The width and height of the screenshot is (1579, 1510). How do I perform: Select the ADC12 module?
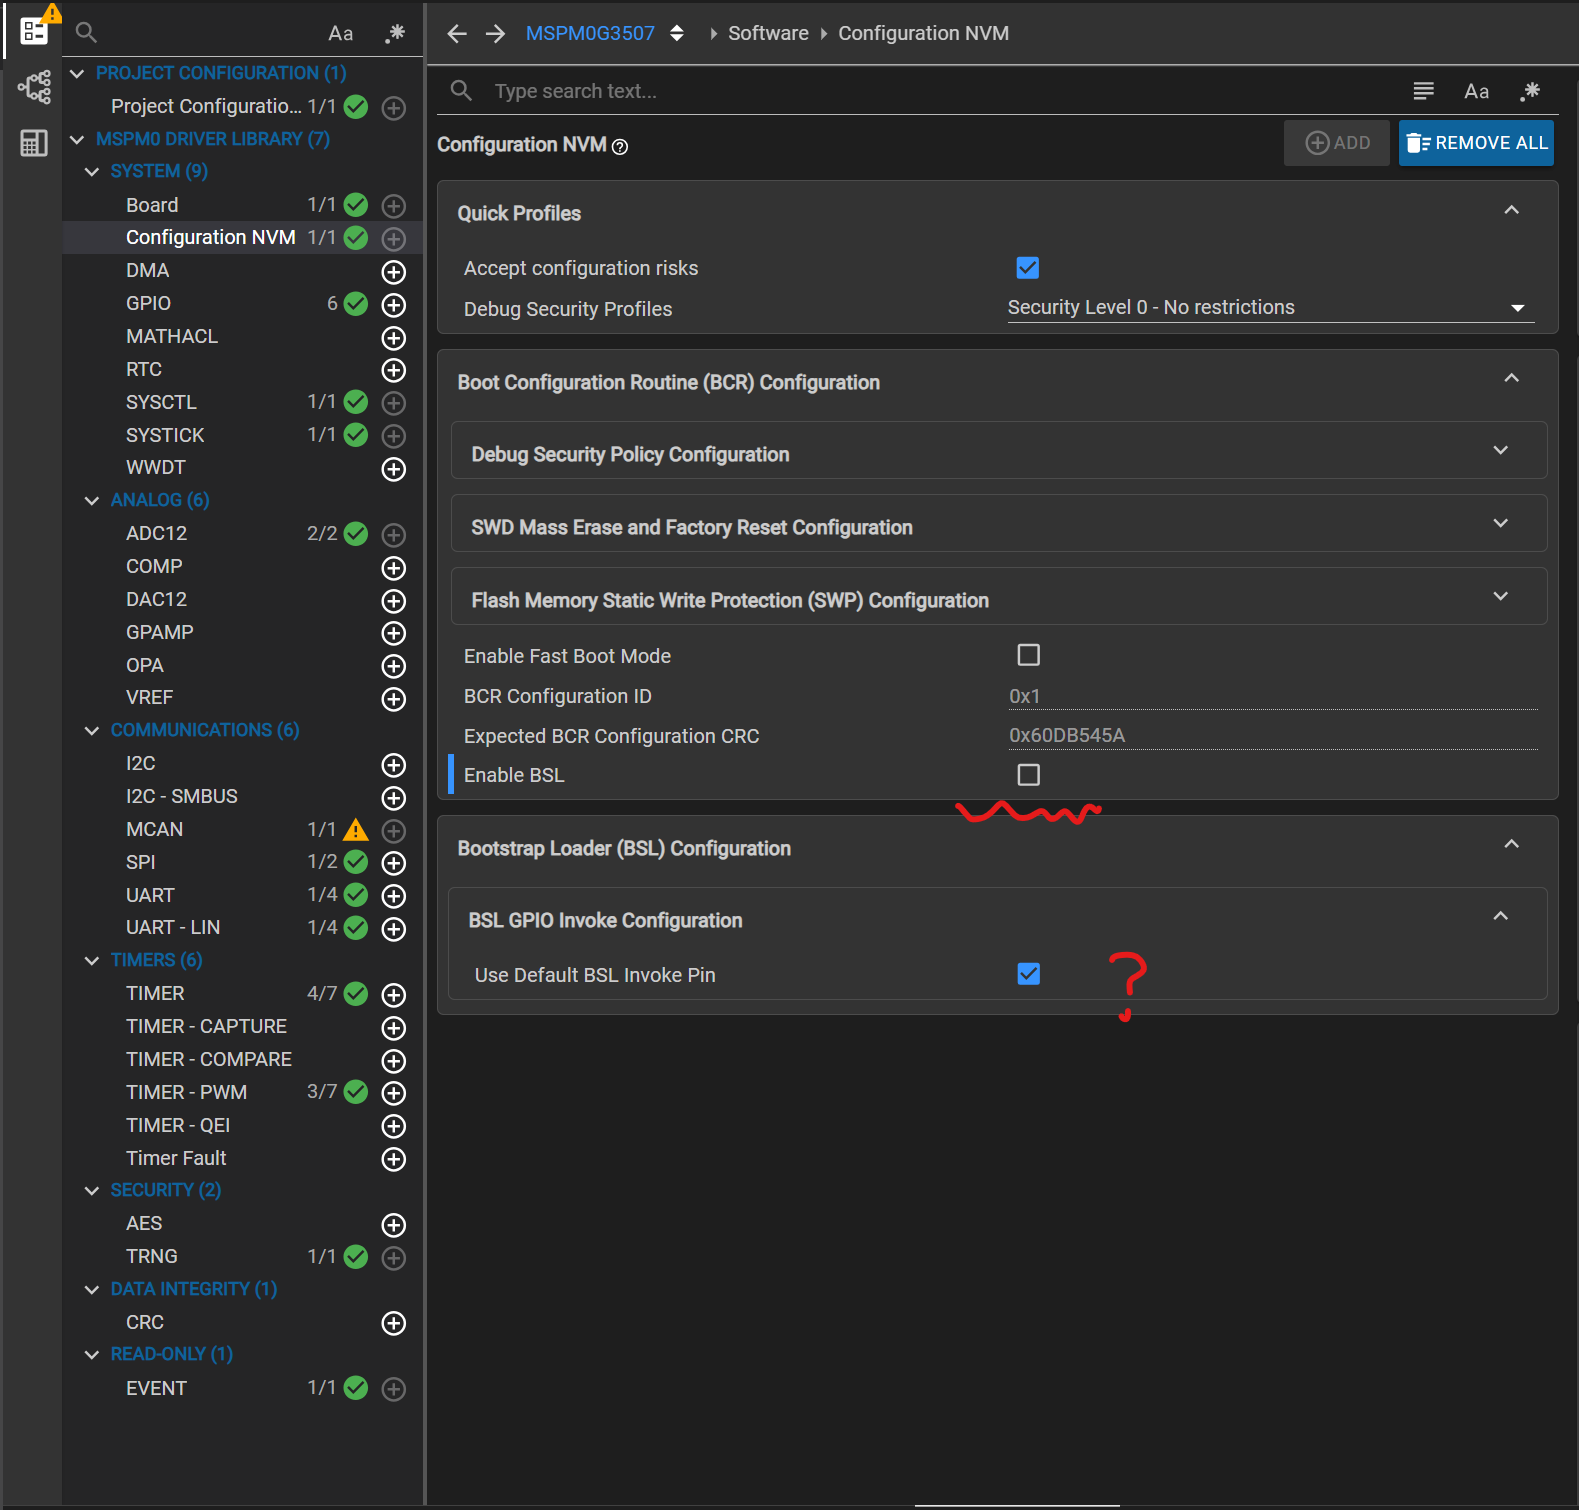click(x=156, y=533)
